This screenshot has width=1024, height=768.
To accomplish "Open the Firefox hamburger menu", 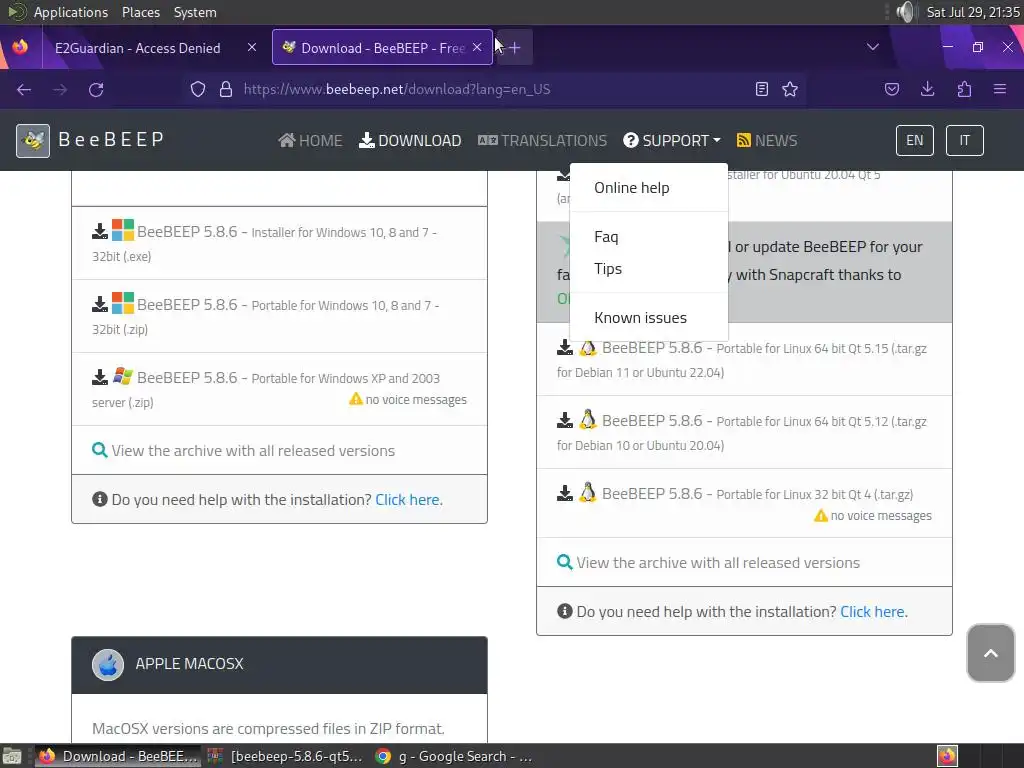I will coord(1000,89).
